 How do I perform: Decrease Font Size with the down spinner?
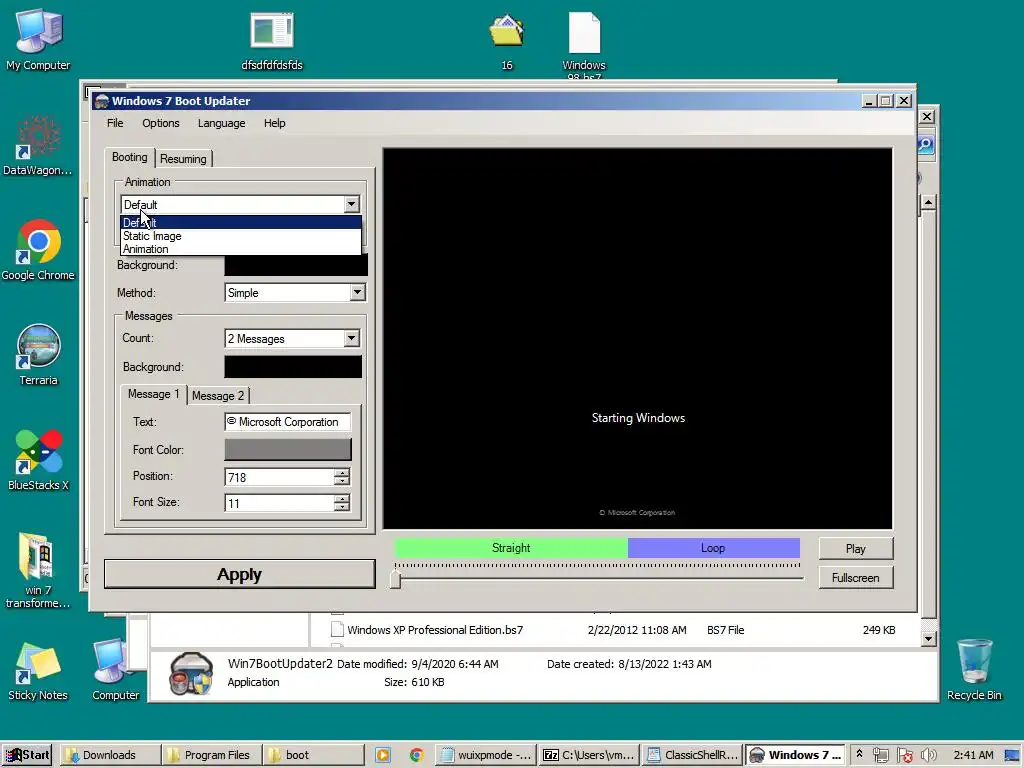point(342,507)
